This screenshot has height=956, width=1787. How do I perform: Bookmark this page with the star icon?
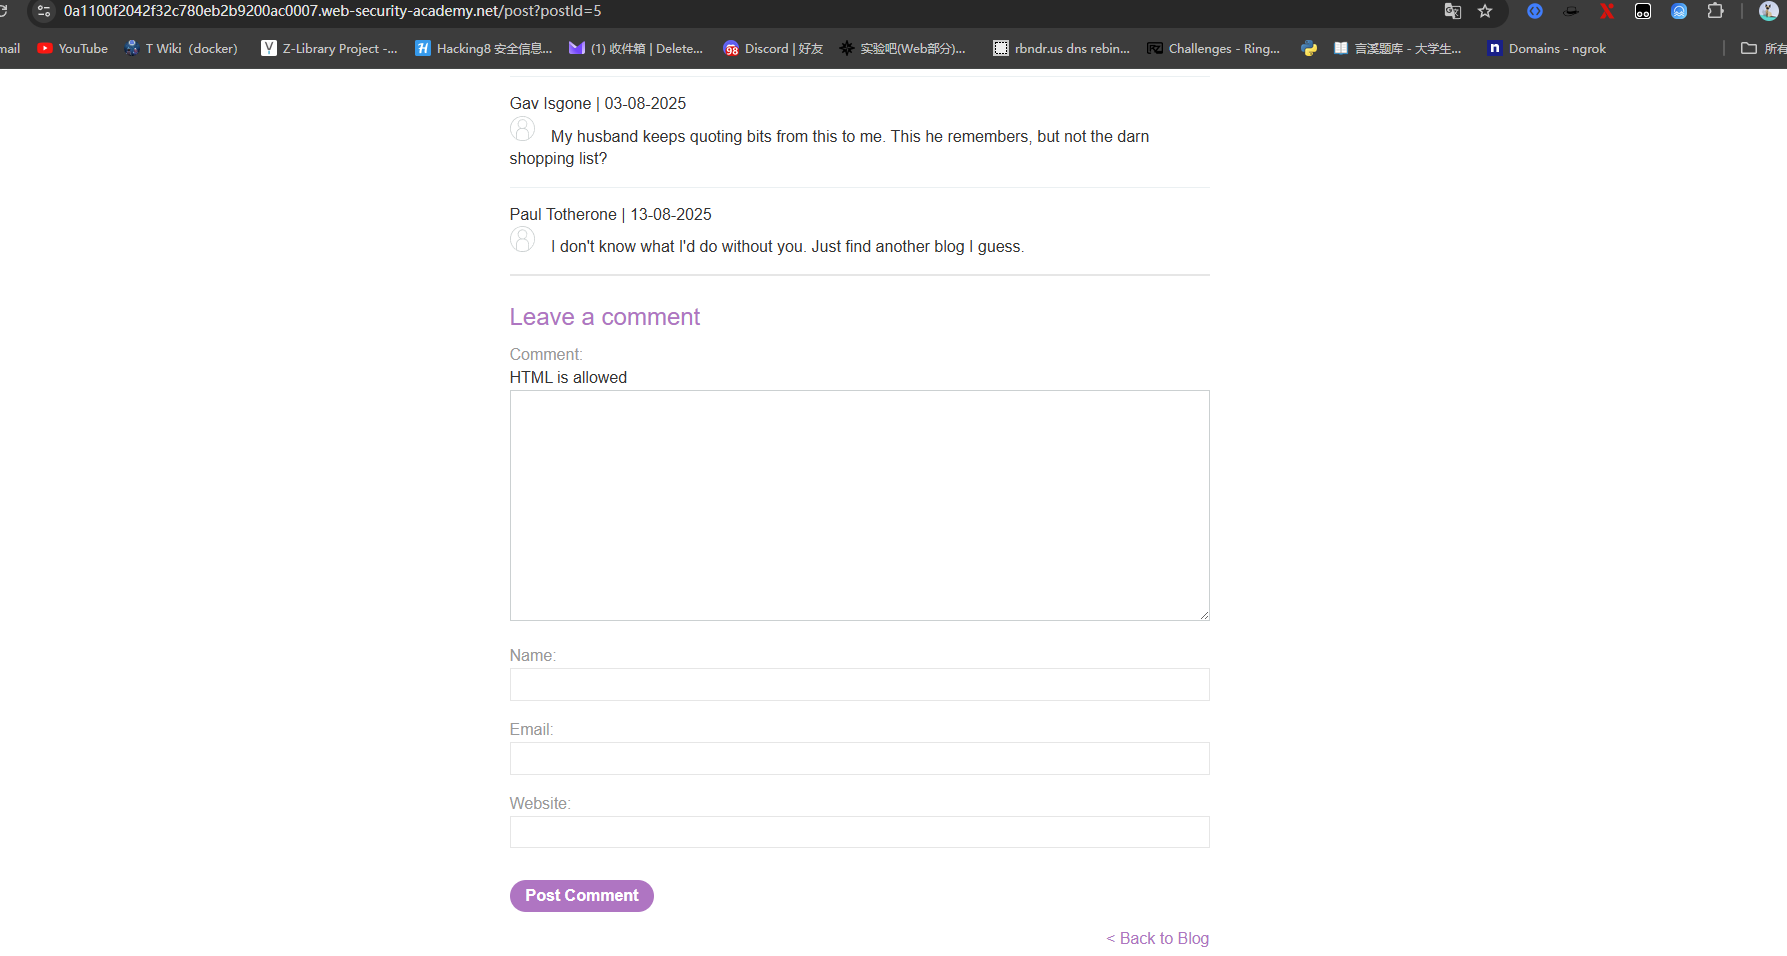[1485, 11]
